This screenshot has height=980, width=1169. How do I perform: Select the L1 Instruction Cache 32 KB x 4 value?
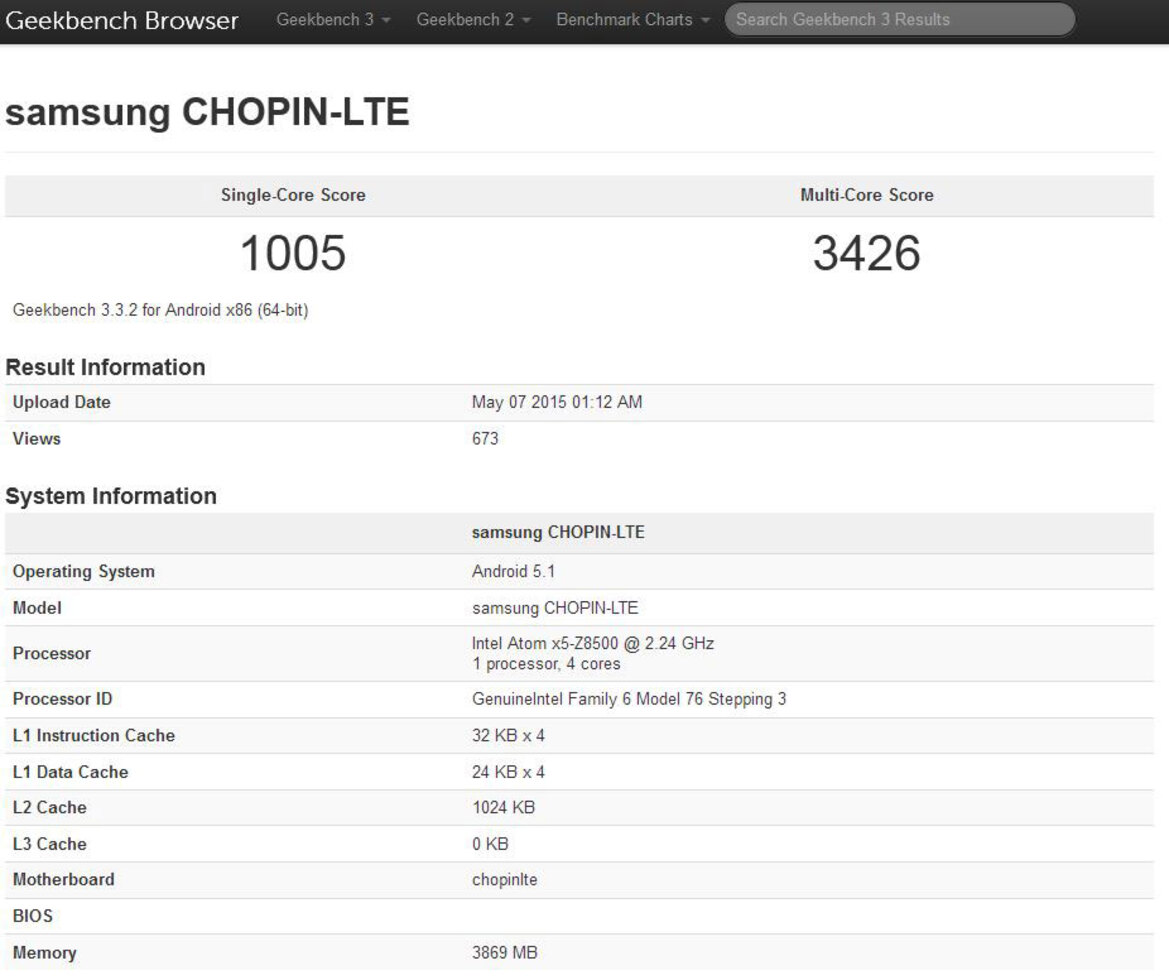click(x=508, y=736)
